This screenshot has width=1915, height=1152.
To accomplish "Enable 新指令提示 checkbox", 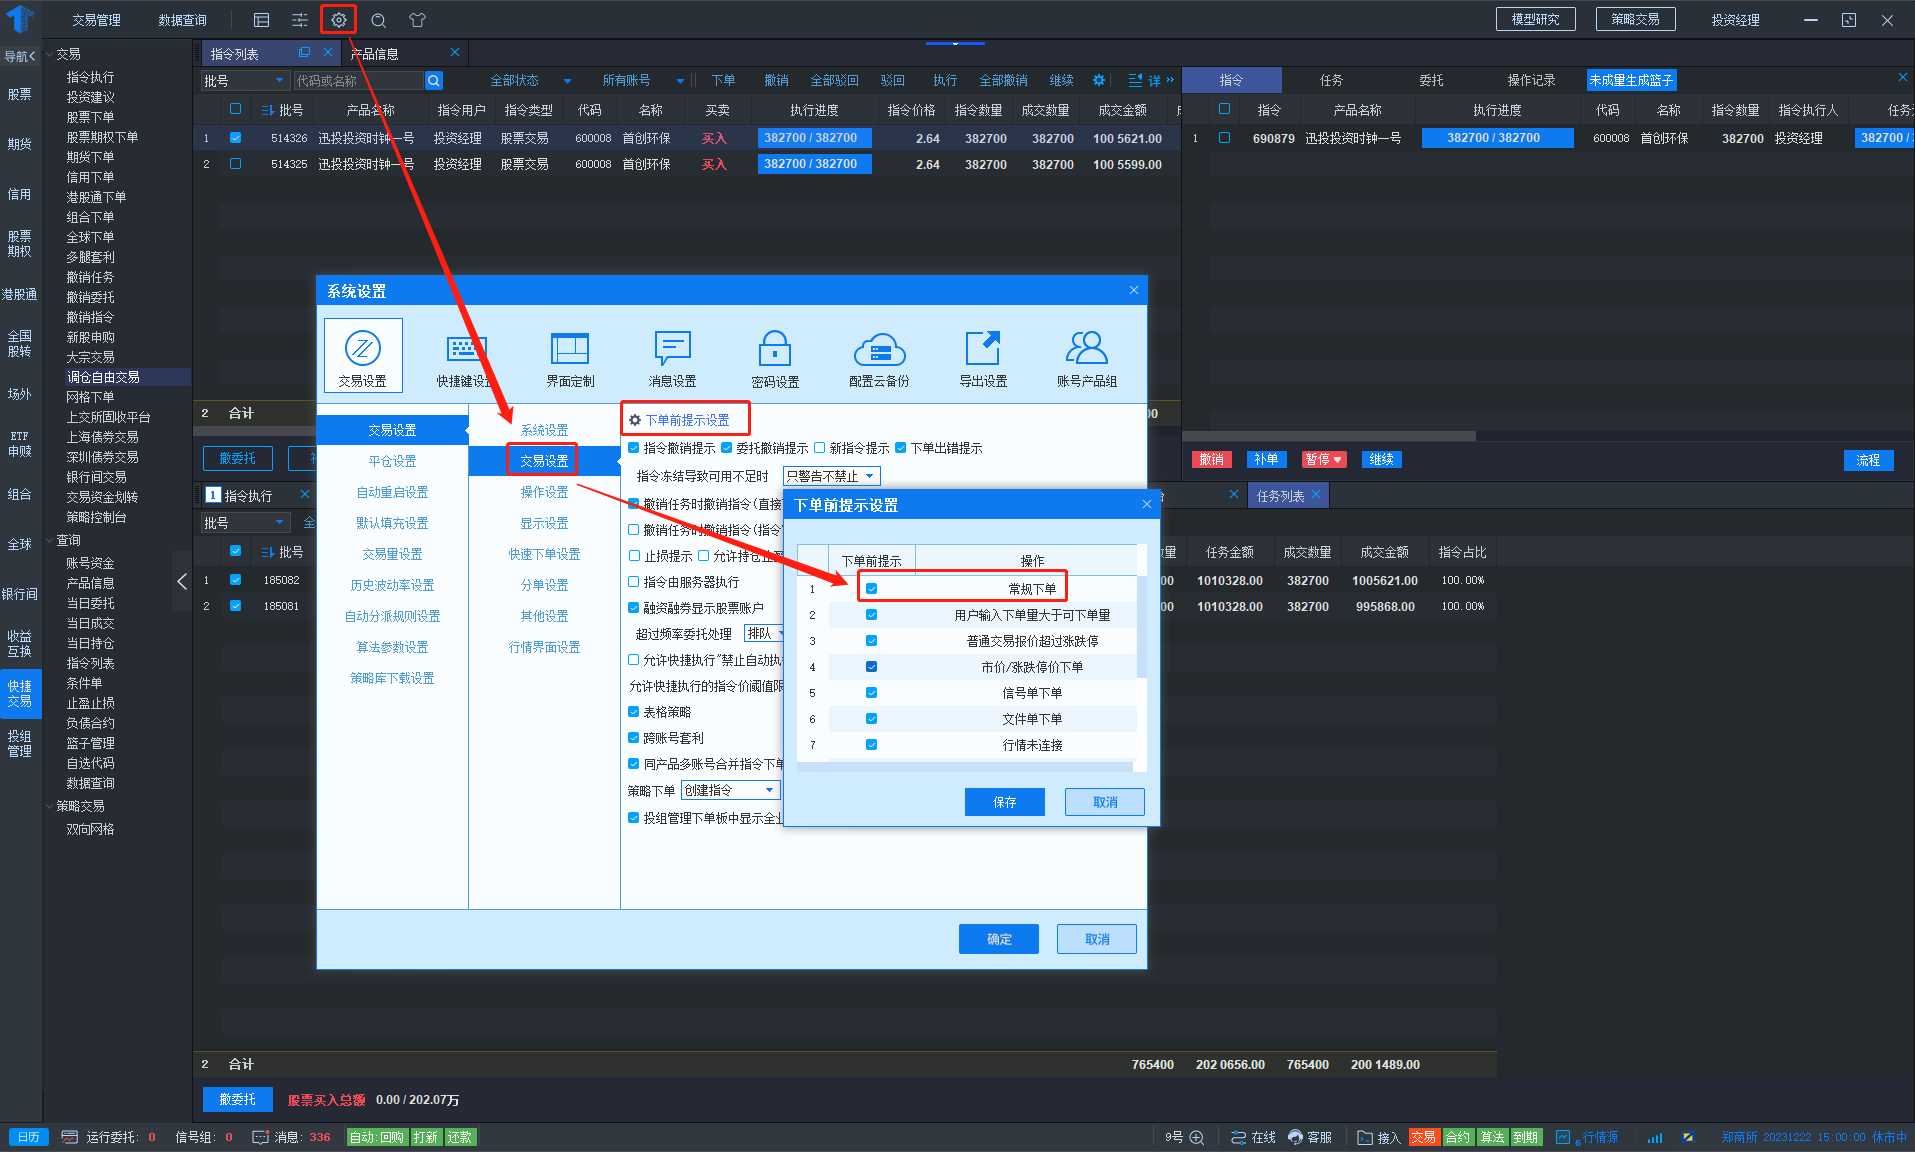I will (x=820, y=448).
